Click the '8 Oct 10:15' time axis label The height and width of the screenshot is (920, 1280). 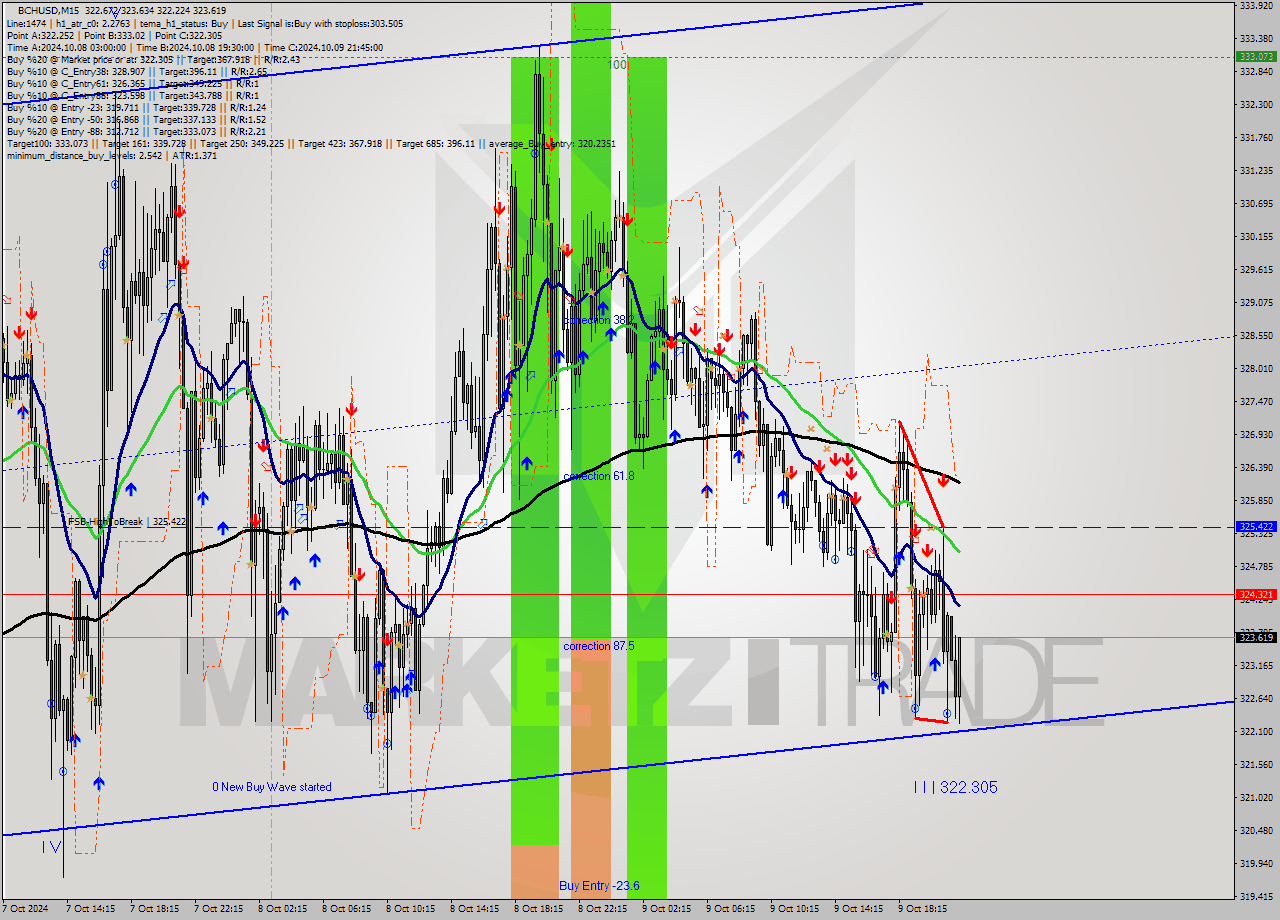pyautogui.click(x=410, y=909)
